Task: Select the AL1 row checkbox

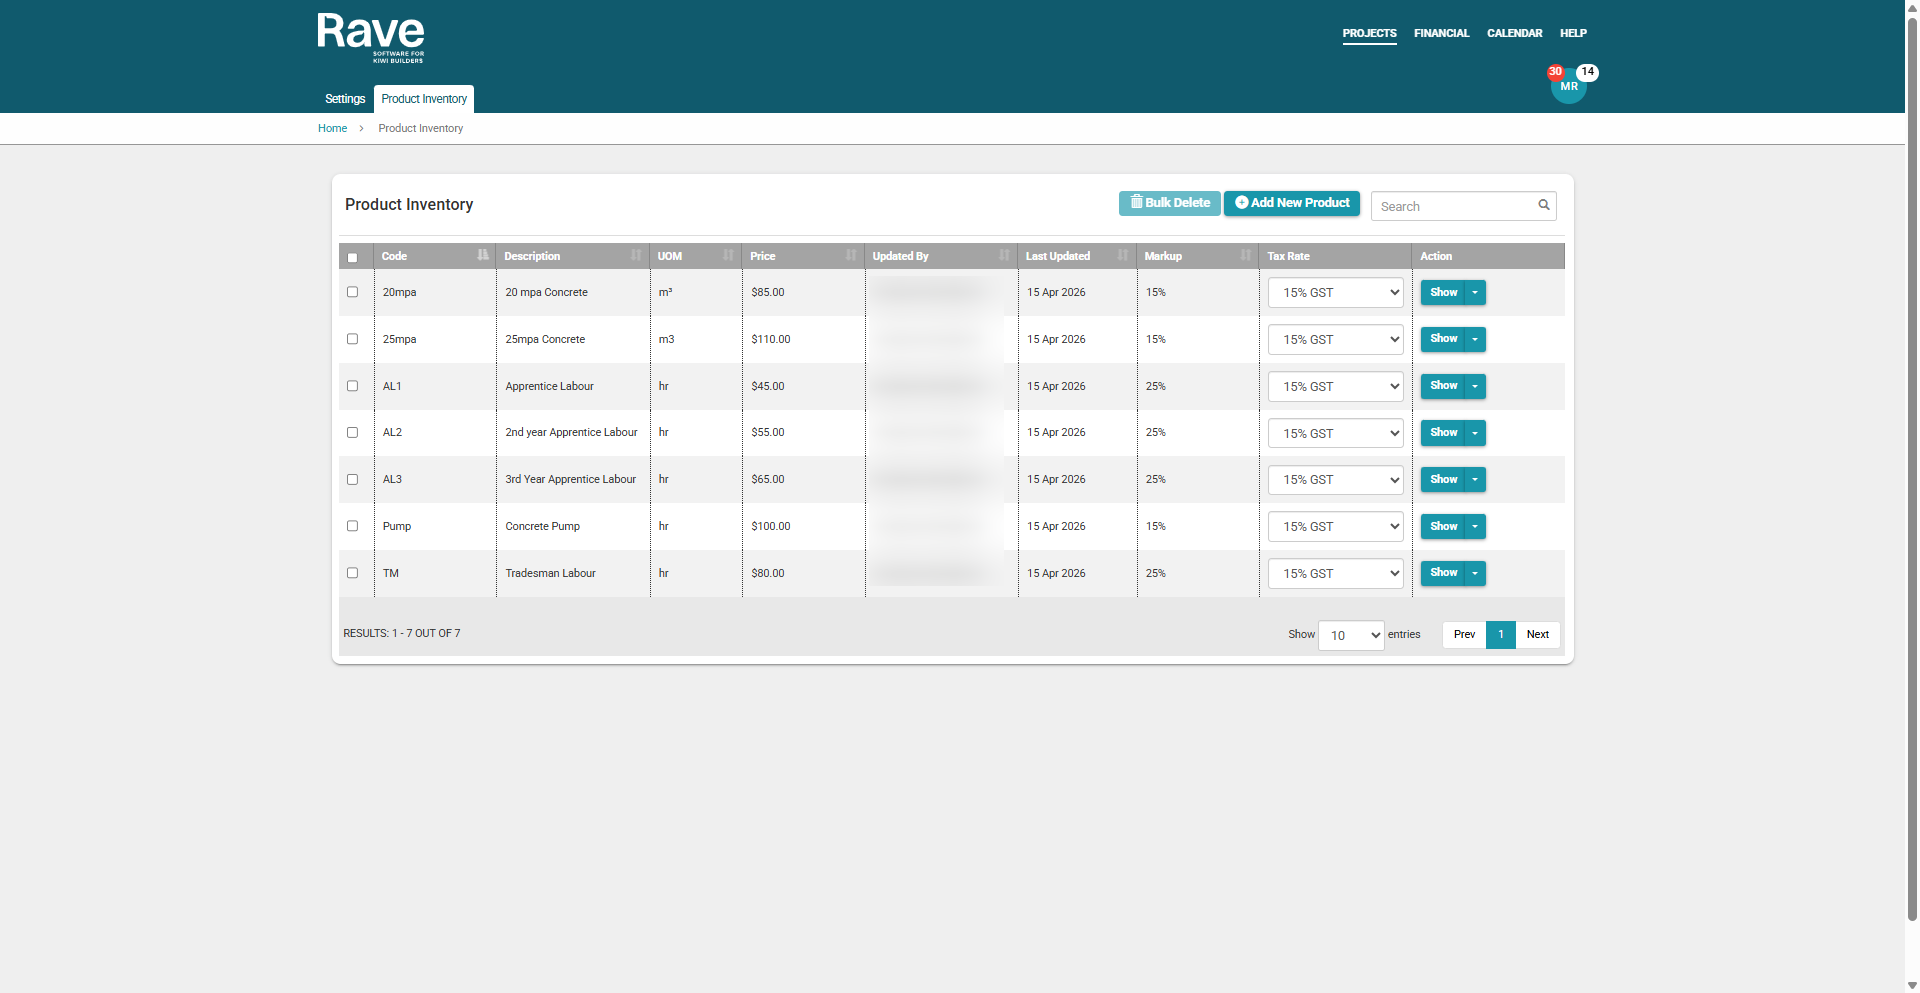Action: [x=352, y=386]
